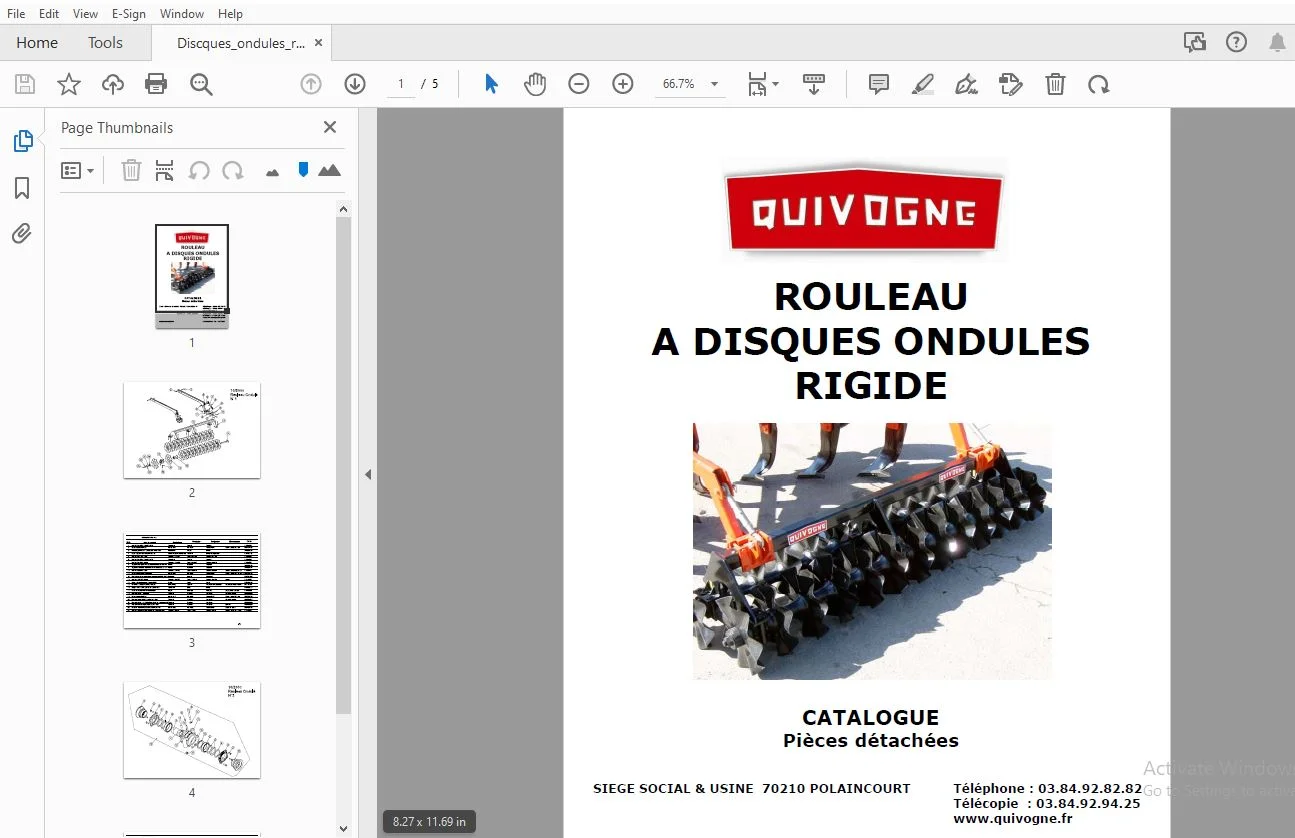
Task: Switch to the Home tab
Action: pos(37,43)
